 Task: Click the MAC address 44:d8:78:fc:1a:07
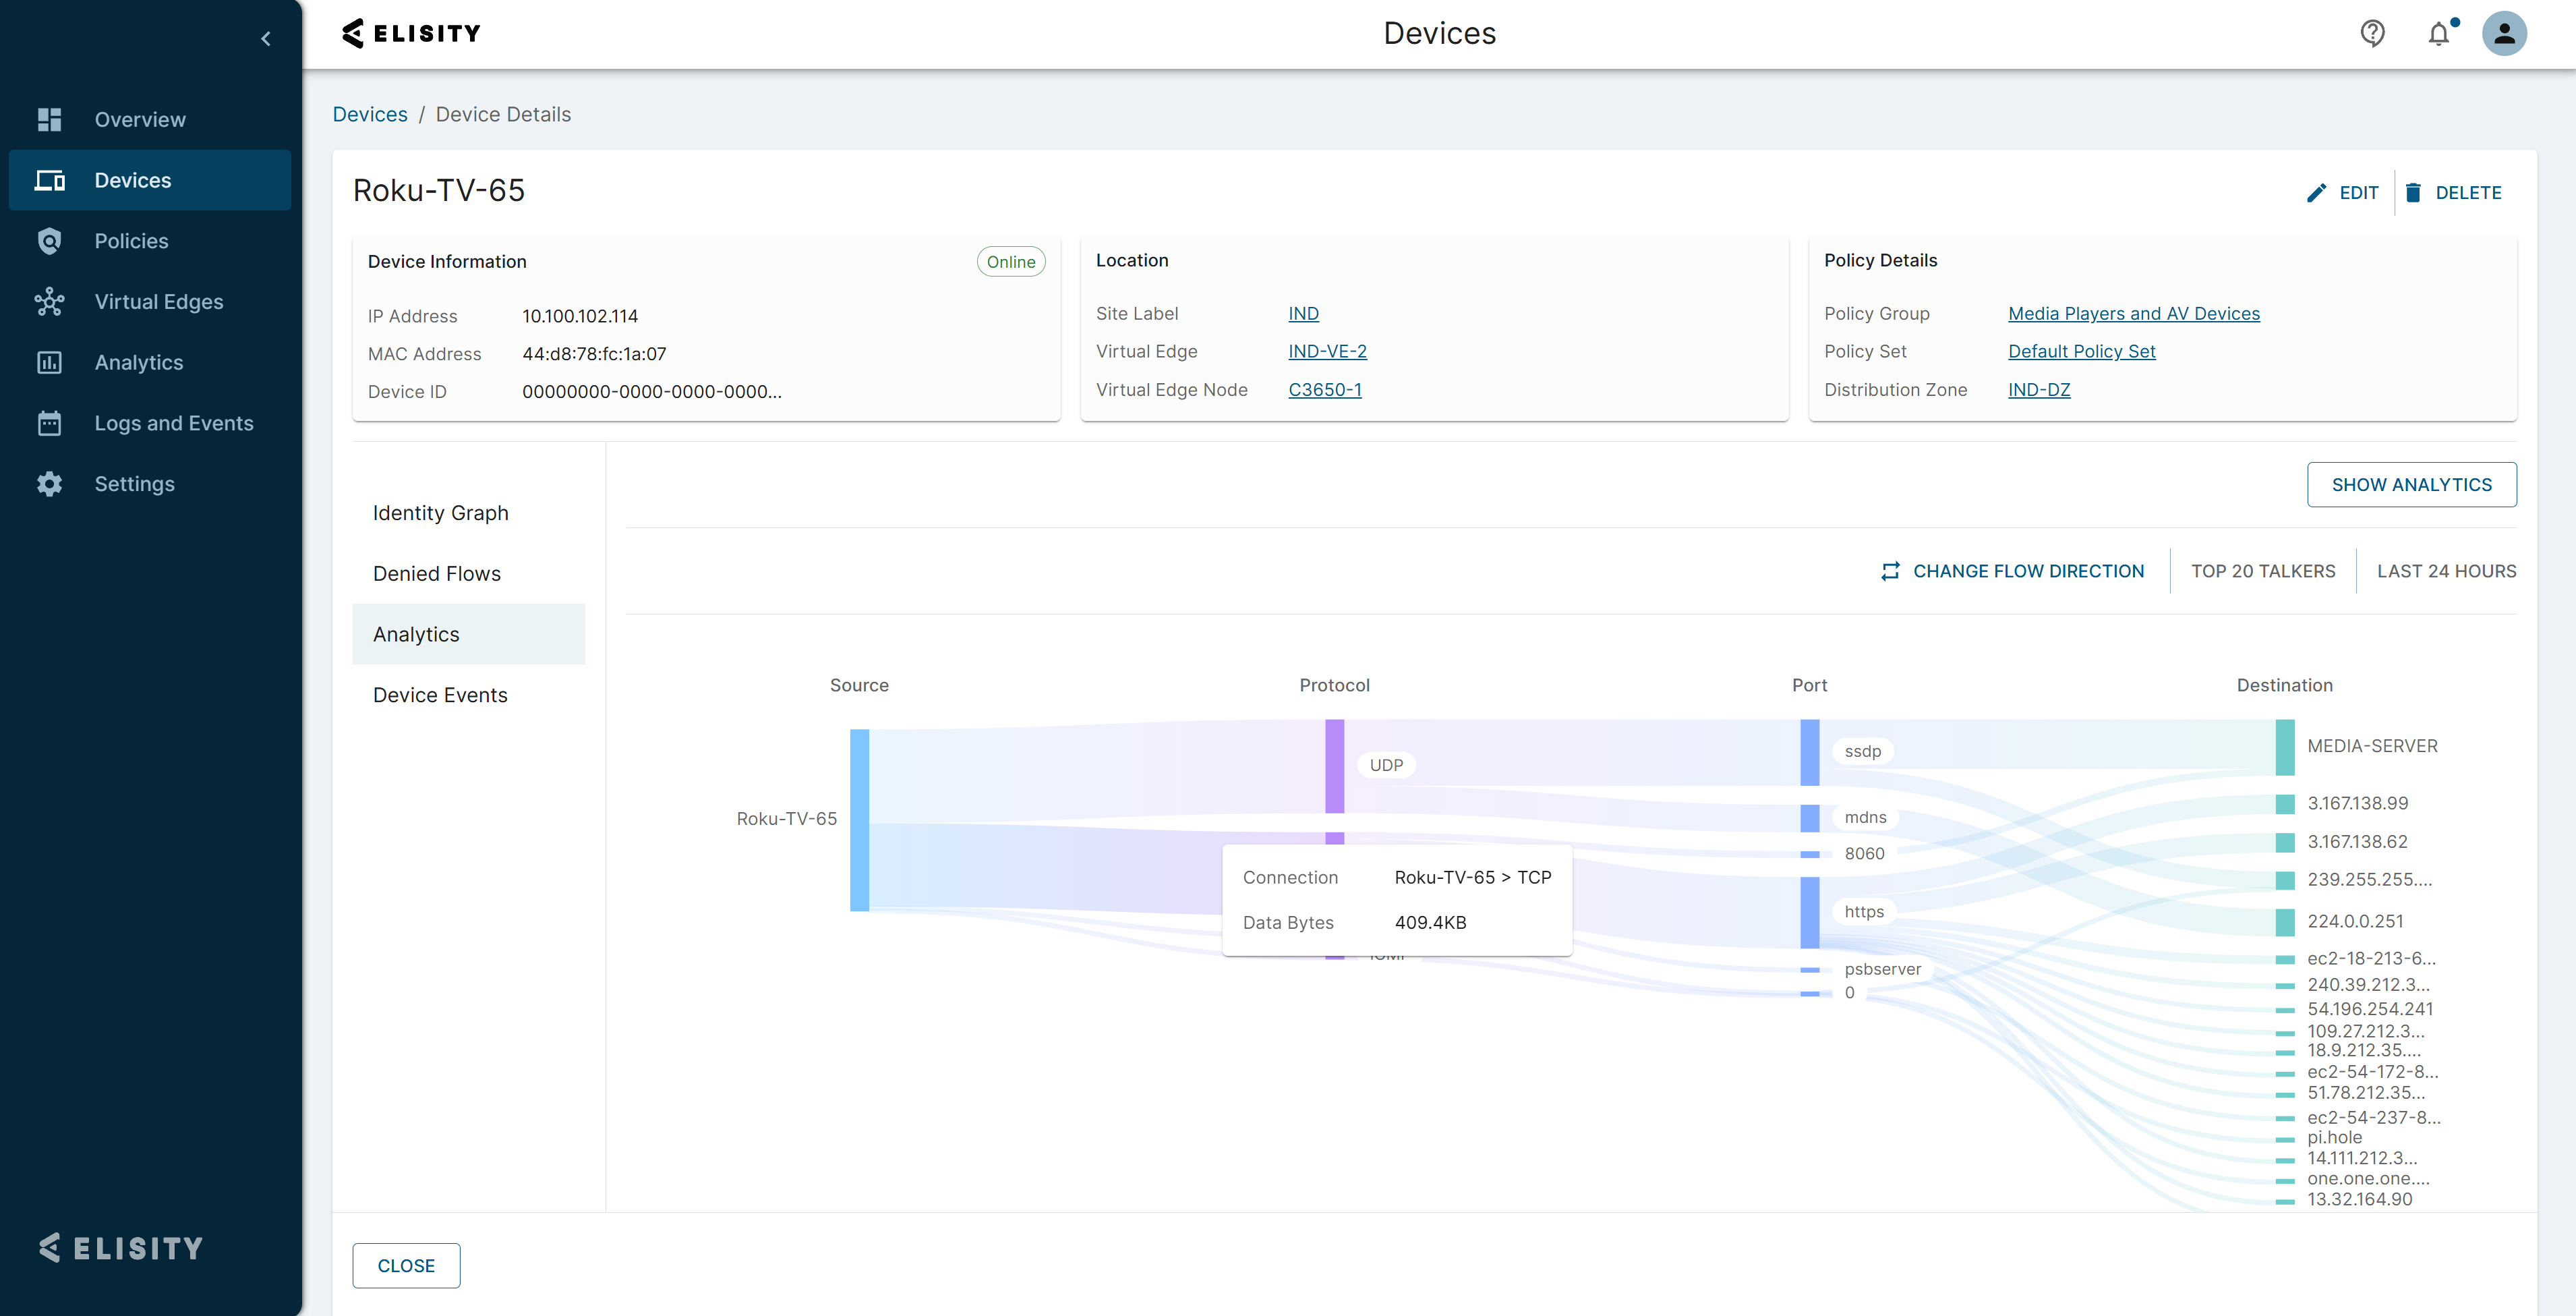point(594,354)
